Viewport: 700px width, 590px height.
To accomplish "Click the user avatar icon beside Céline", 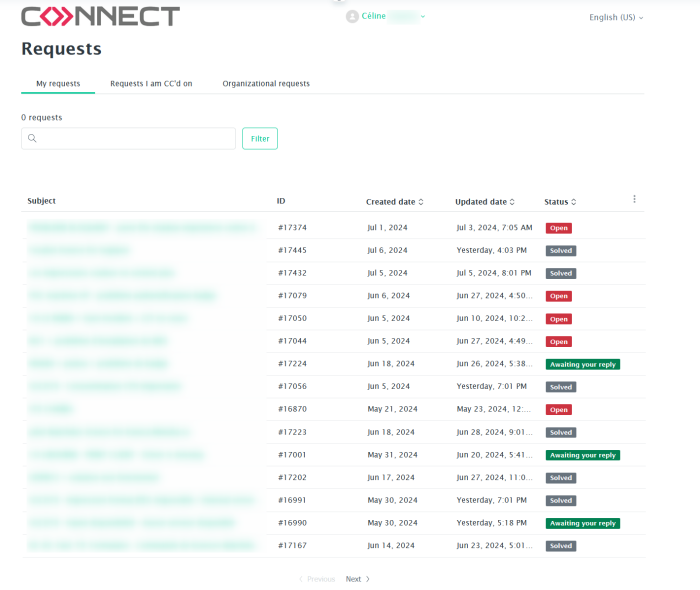I will [352, 17].
